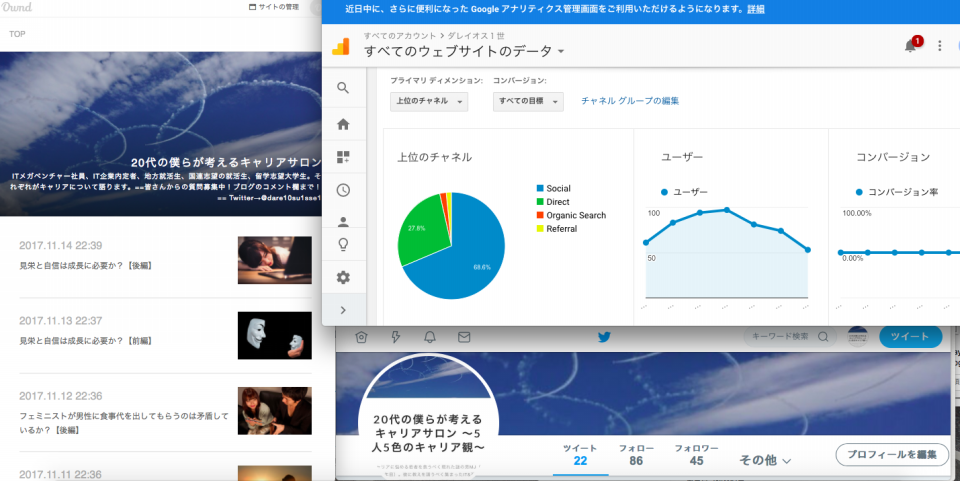Click the Twitter lightning bolt icon

(396, 337)
